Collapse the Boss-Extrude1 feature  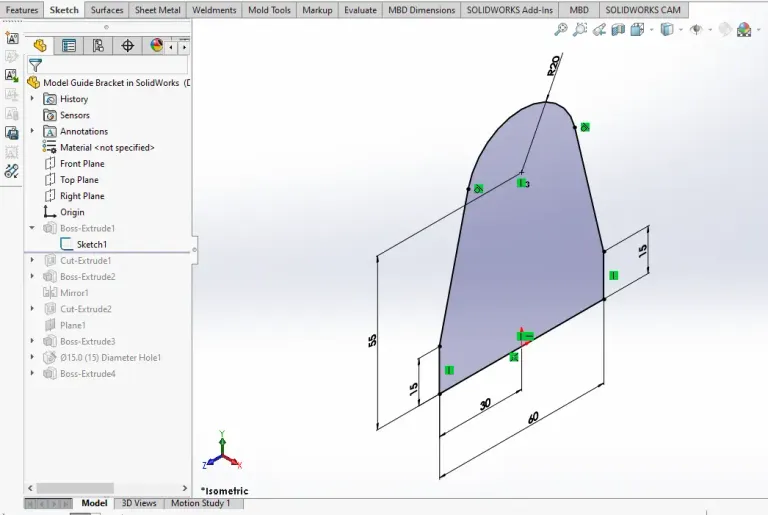33,228
